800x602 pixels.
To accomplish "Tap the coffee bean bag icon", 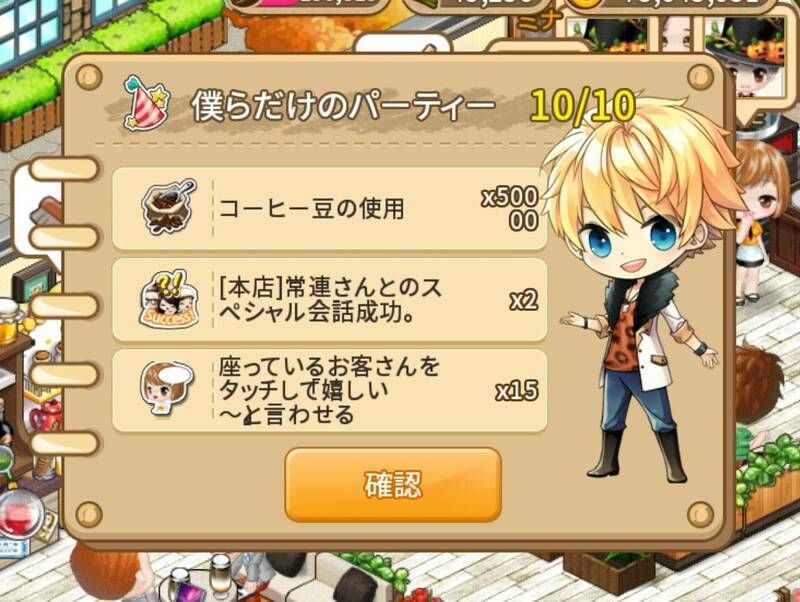I will [167, 206].
